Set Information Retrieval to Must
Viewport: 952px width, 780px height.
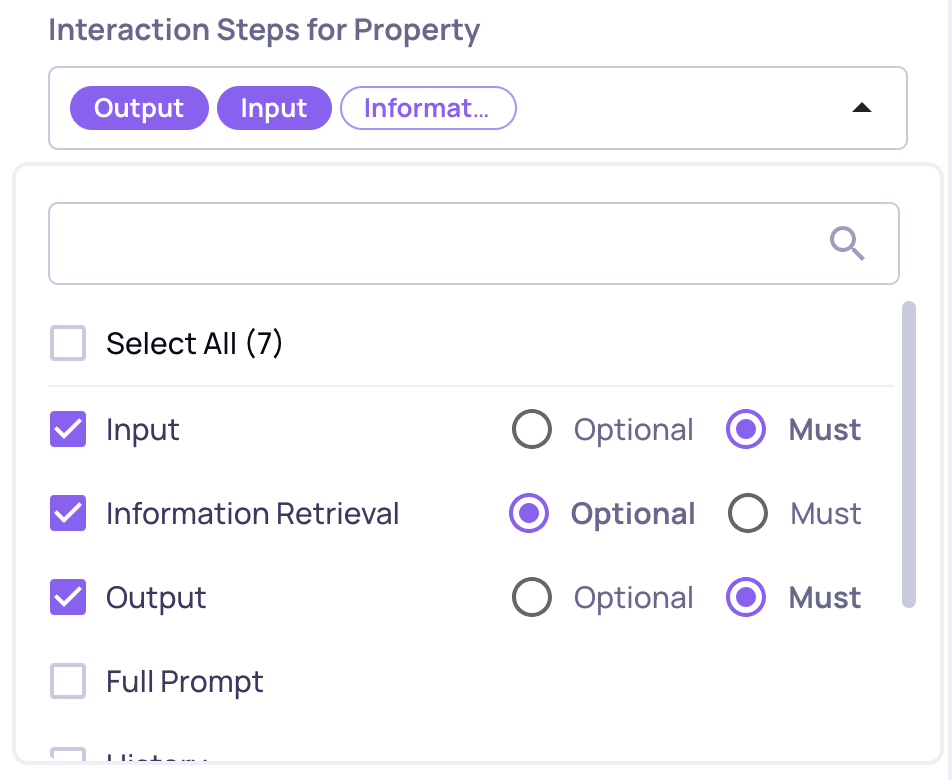(x=748, y=514)
